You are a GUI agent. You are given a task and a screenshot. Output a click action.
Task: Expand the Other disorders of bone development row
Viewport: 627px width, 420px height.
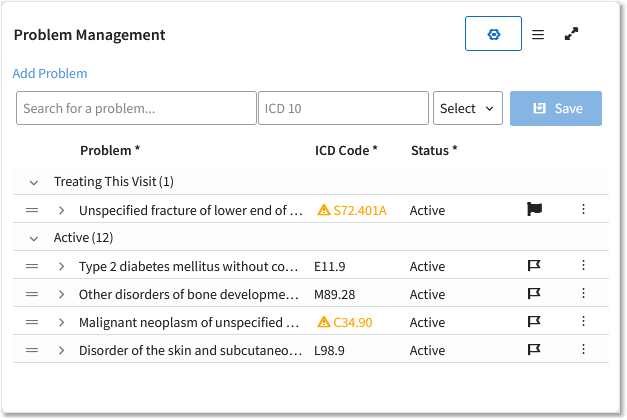pos(61,294)
